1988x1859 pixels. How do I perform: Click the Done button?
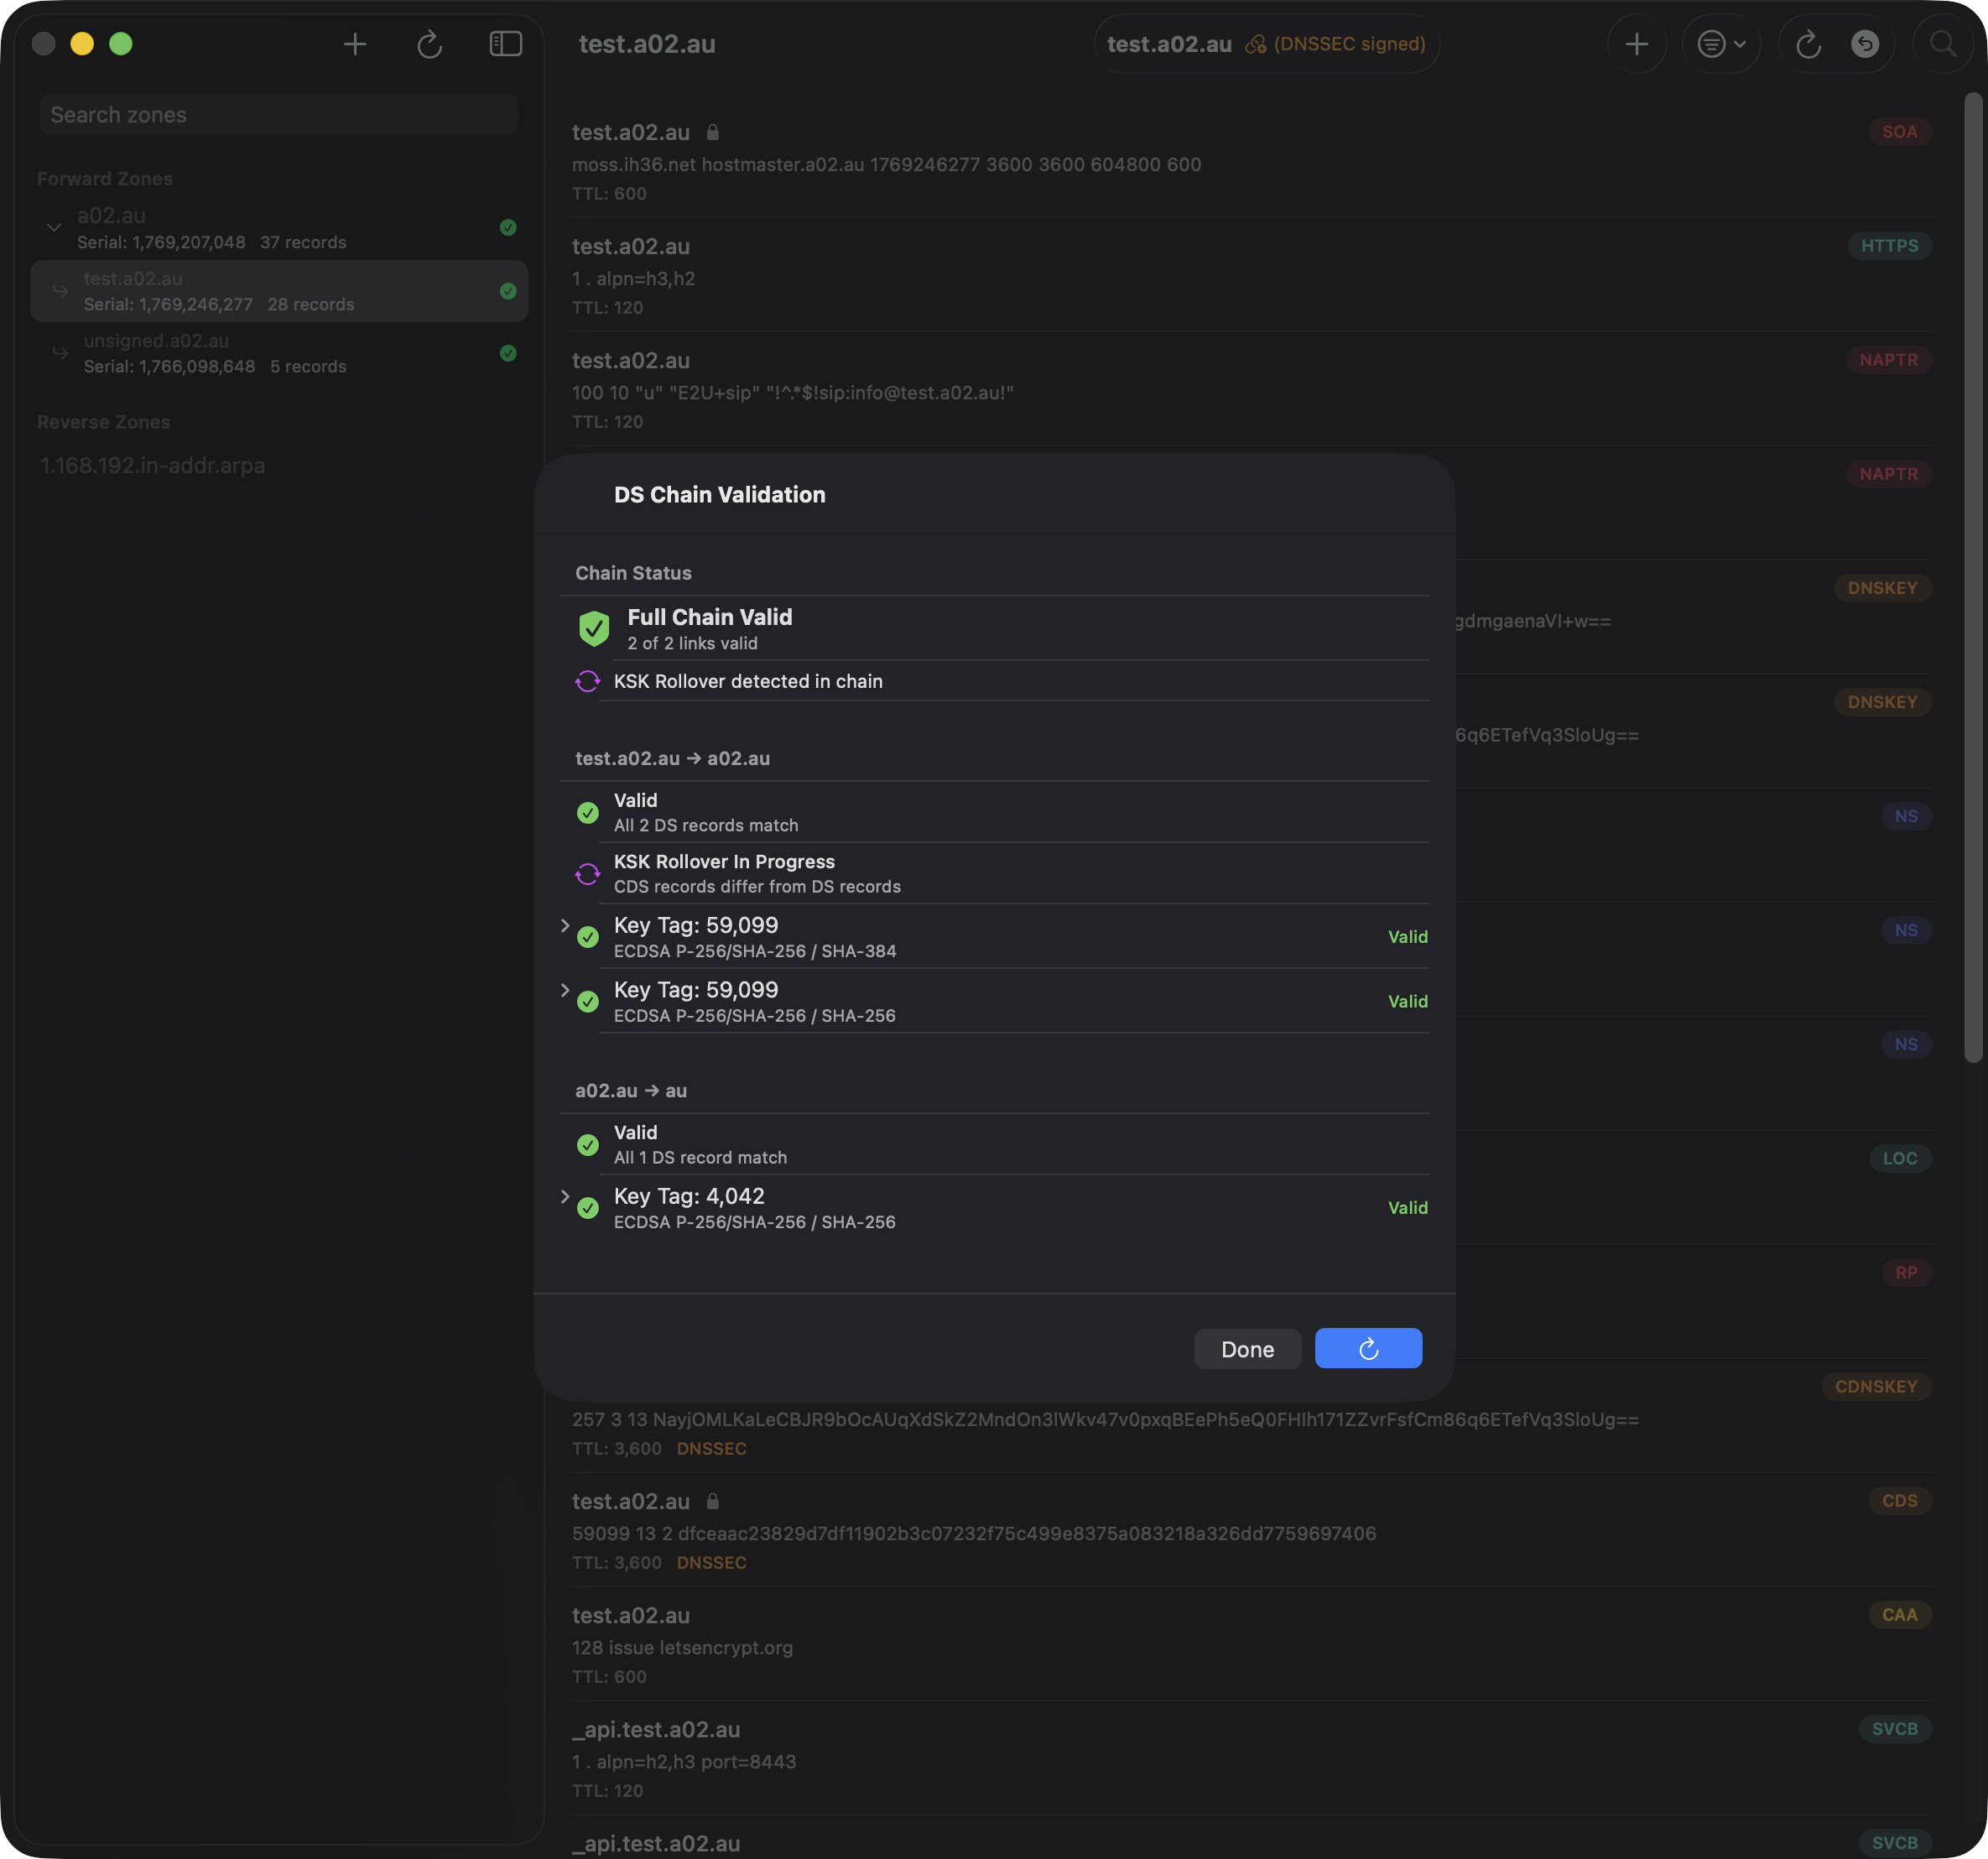(x=1247, y=1348)
